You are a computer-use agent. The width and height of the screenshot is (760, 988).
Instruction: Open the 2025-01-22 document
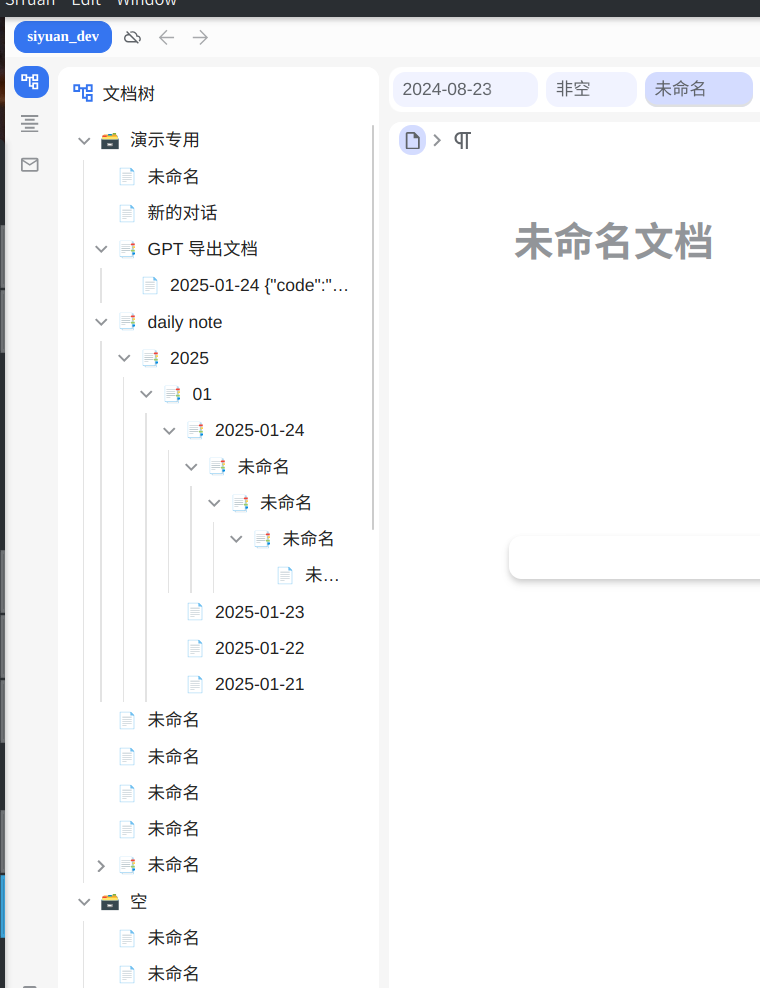click(259, 648)
